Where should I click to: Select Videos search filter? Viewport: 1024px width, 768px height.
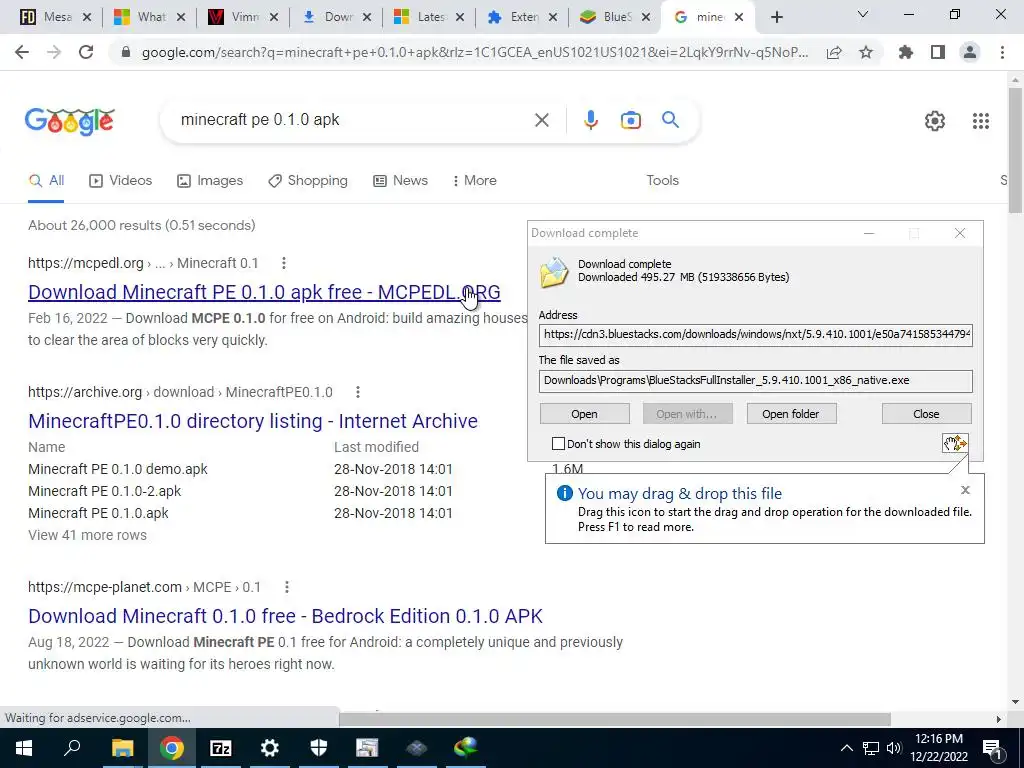pyautogui.click(x=120, y=181)
